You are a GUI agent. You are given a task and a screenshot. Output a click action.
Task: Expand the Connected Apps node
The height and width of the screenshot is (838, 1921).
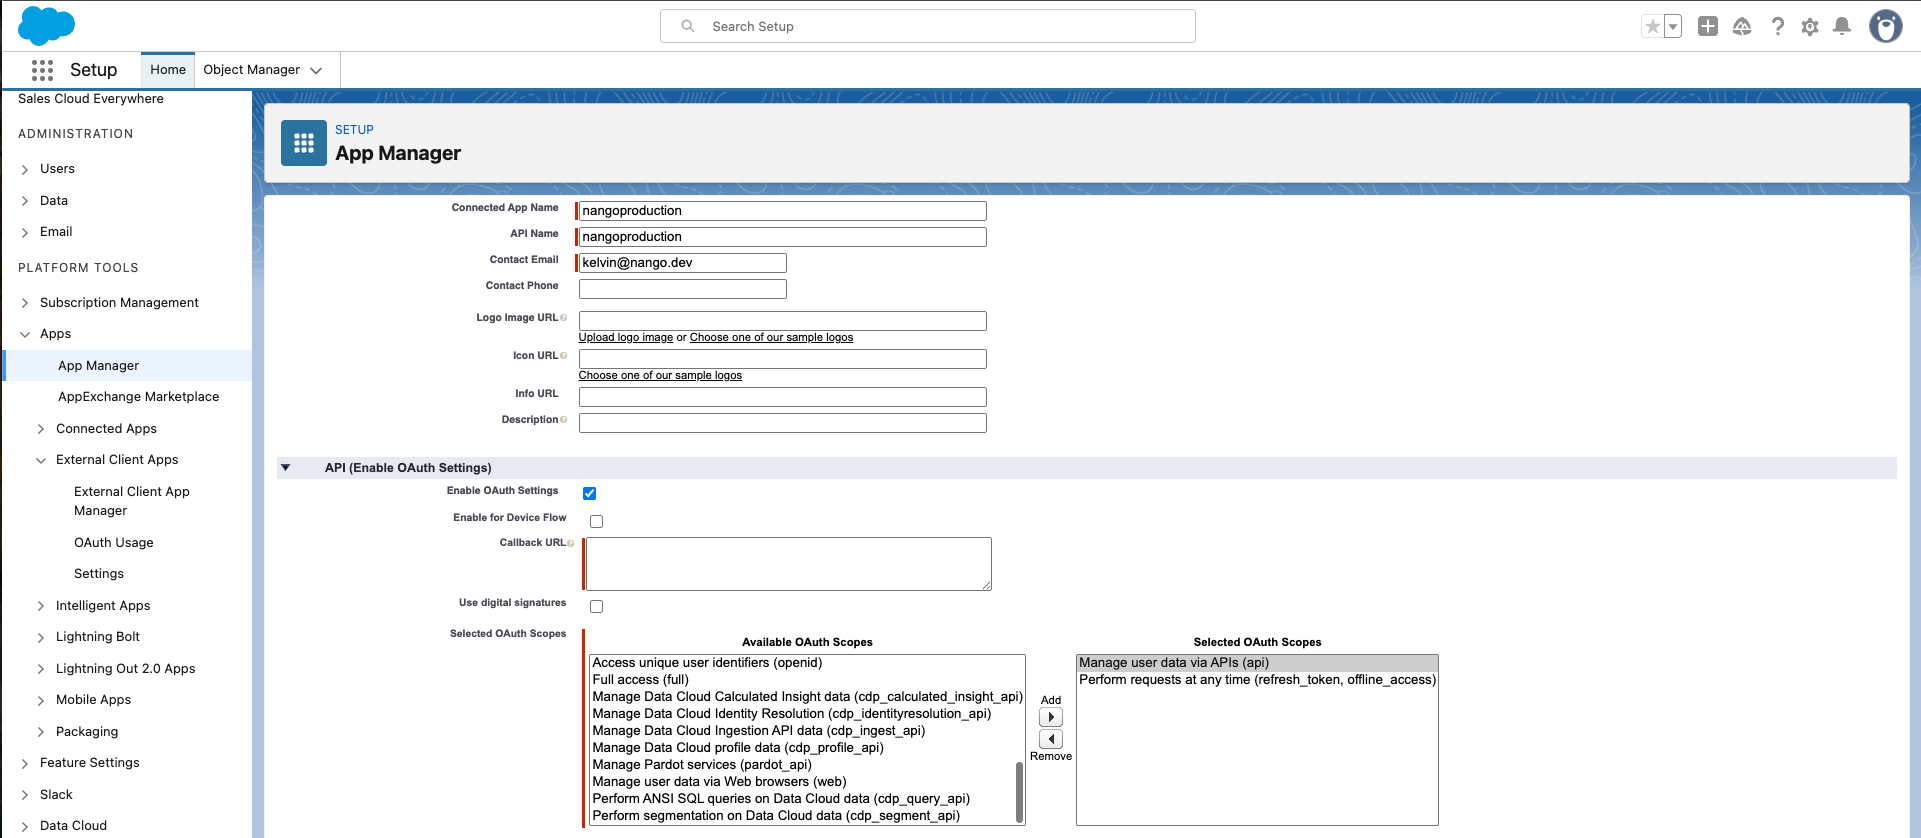click(x=41, y=429)
